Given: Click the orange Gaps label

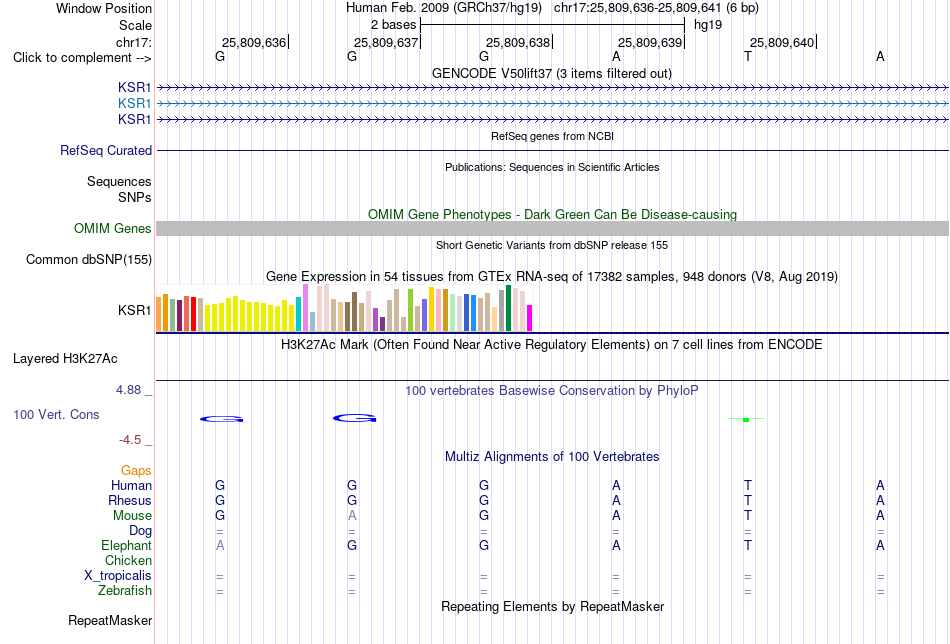Looking at the screenshot, I should pos(136,471).
